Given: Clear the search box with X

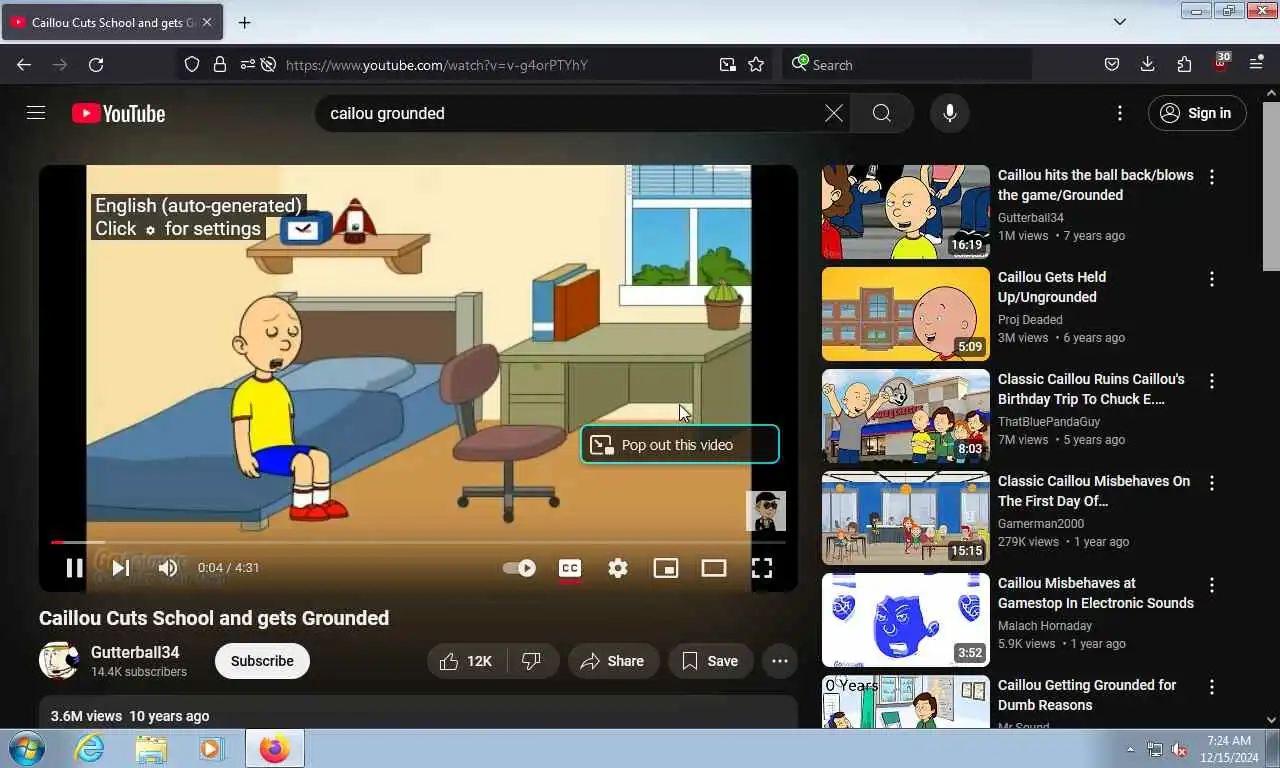Looking at the screenshot, I should click(833, 113).
